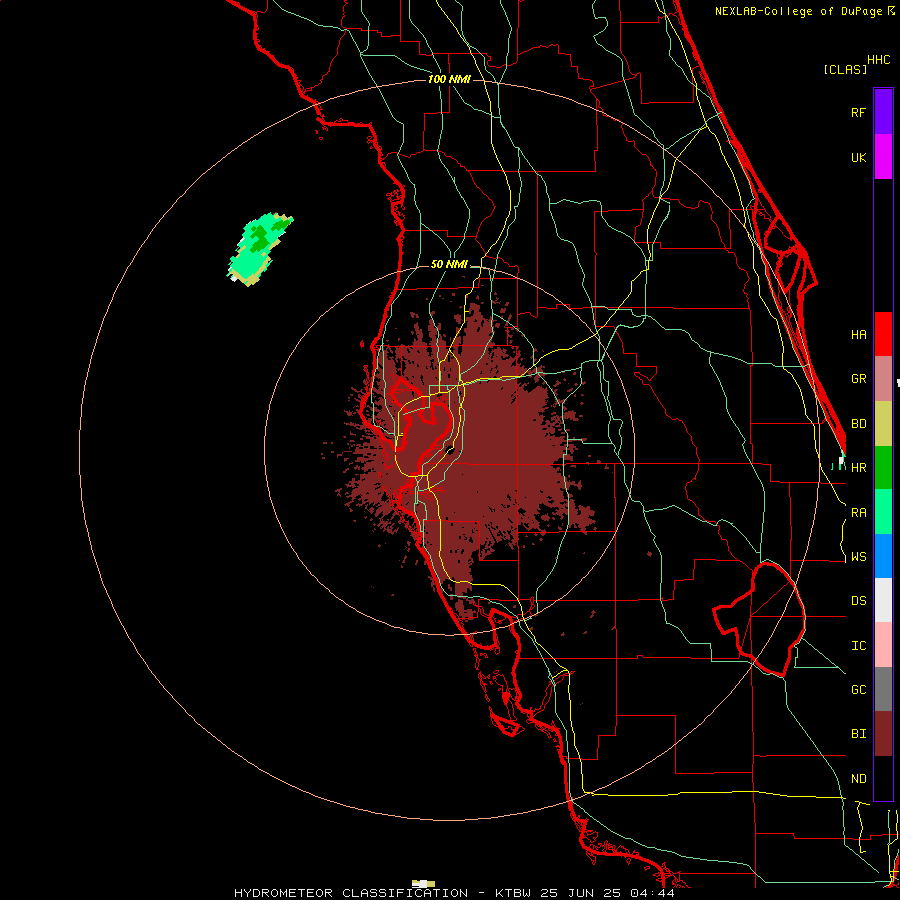Click the 'DS' legend label
900x900 pixels.
click(858, 601)
